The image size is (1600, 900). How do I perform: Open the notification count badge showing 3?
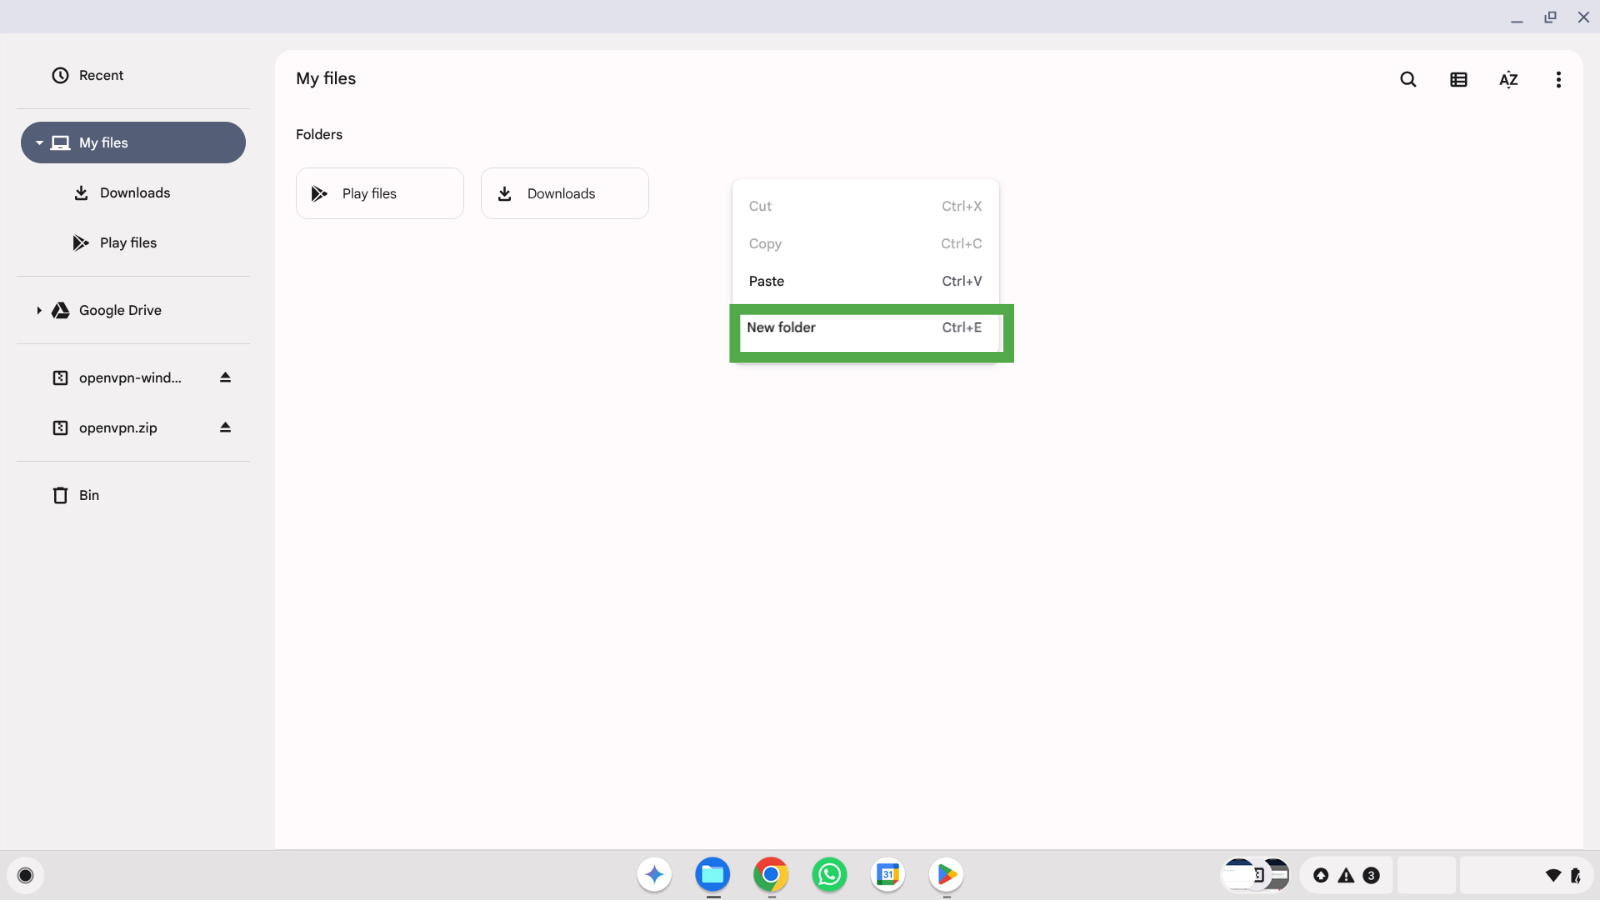coord(1371,876)
